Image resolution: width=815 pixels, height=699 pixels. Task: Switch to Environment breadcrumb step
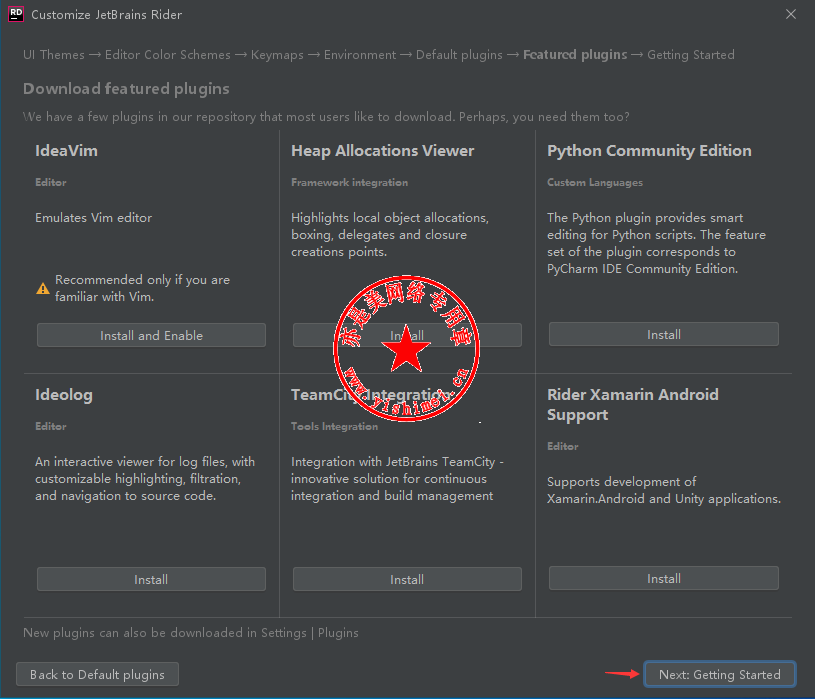[x=360, y=55]
